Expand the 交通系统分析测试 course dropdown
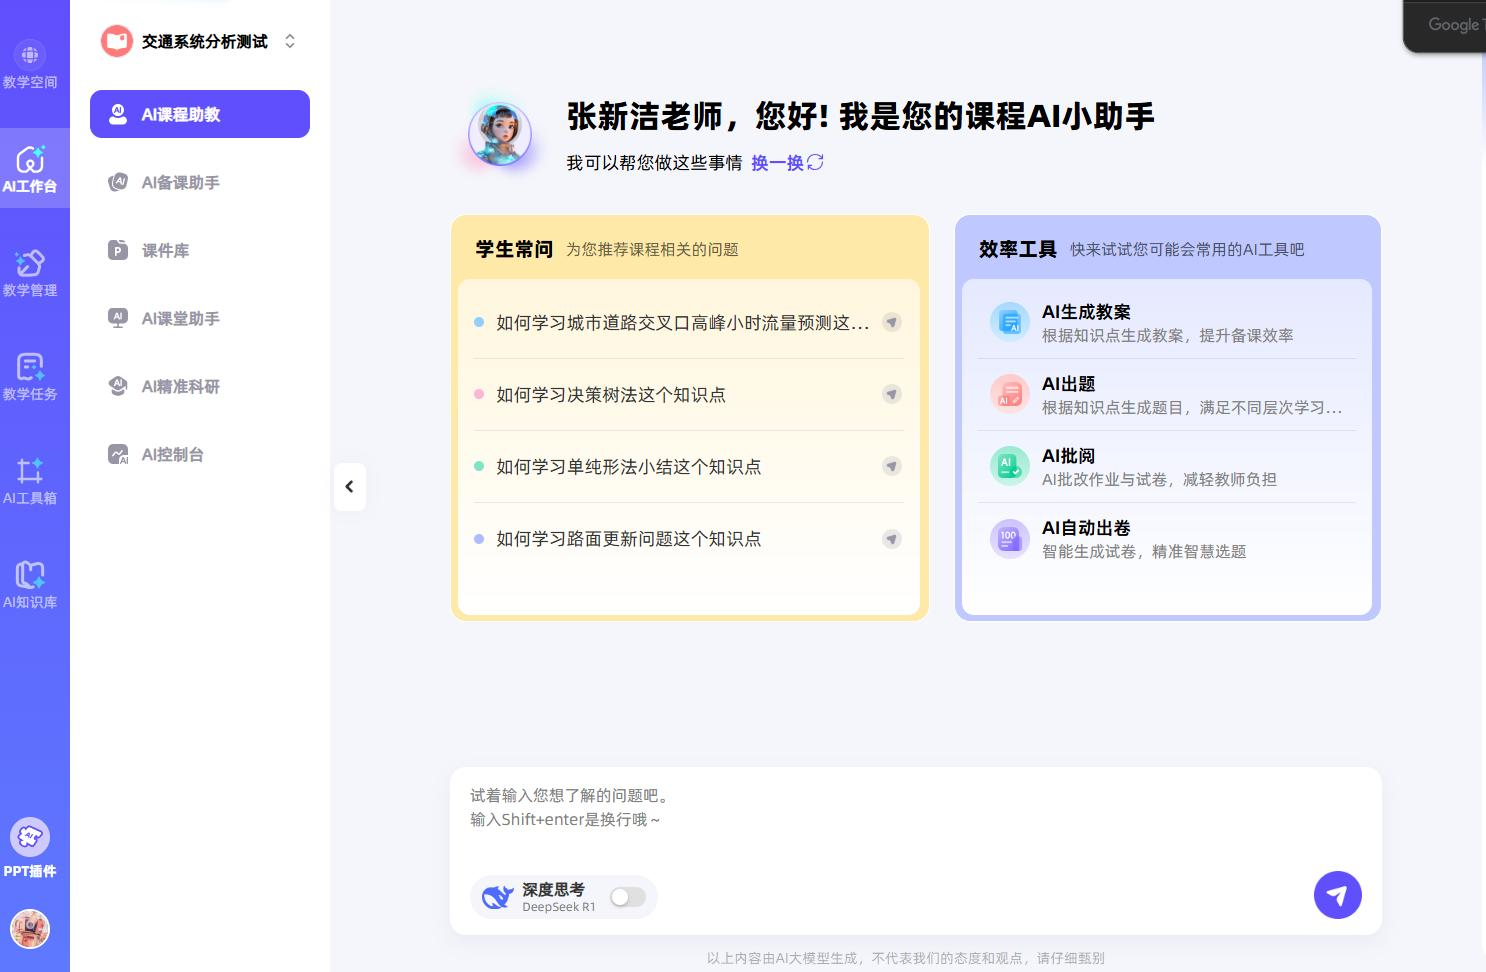The width and height of the screenshot is (1486, 972). coord(290,41)
